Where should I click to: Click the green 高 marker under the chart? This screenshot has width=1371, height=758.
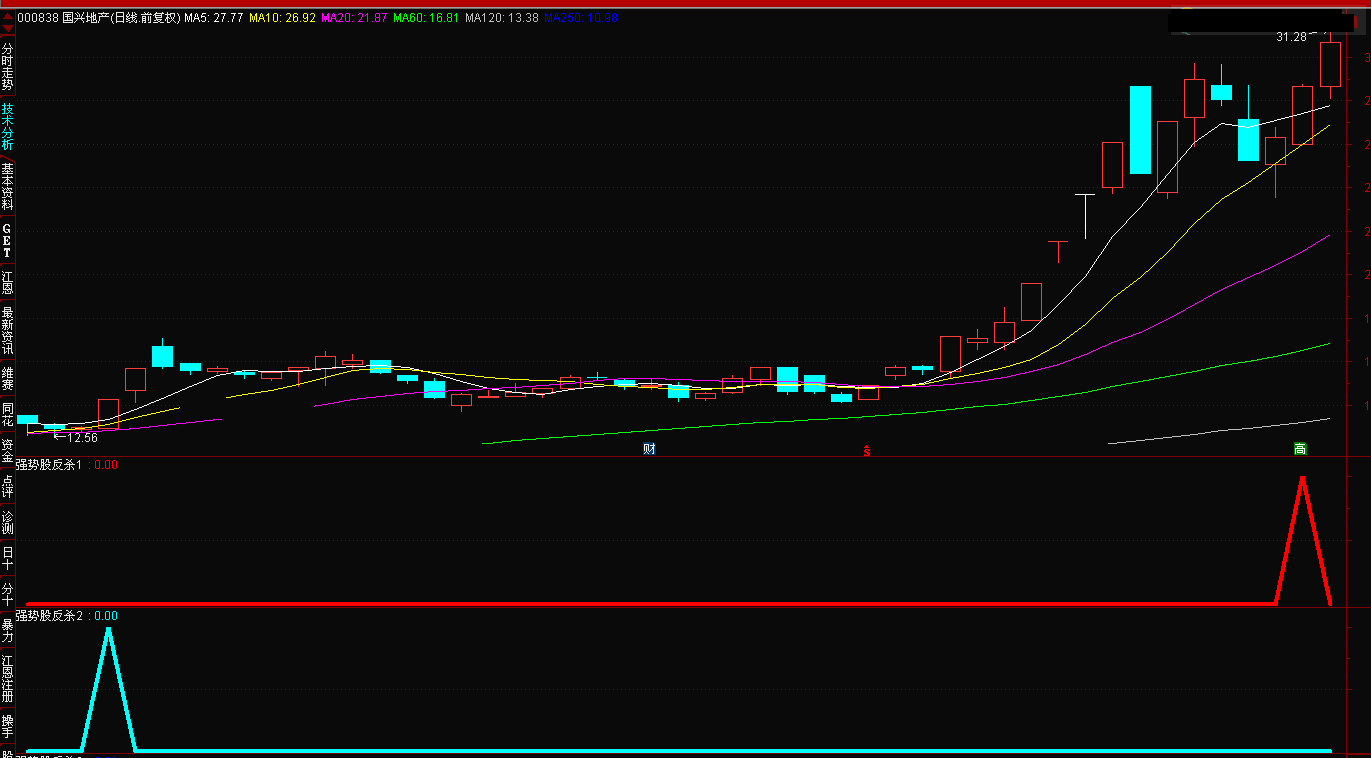coord(1300,449)
